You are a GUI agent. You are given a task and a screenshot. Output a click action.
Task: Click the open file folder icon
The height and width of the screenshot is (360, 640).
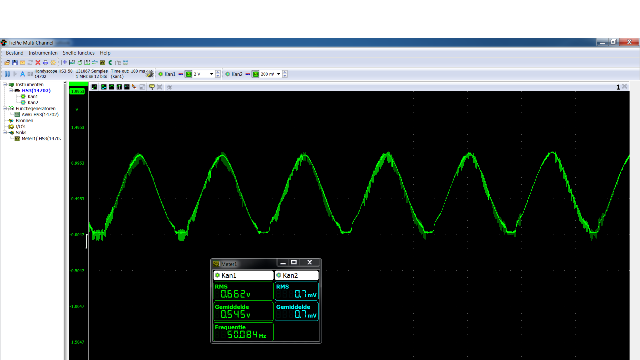(x=7, y=62)
